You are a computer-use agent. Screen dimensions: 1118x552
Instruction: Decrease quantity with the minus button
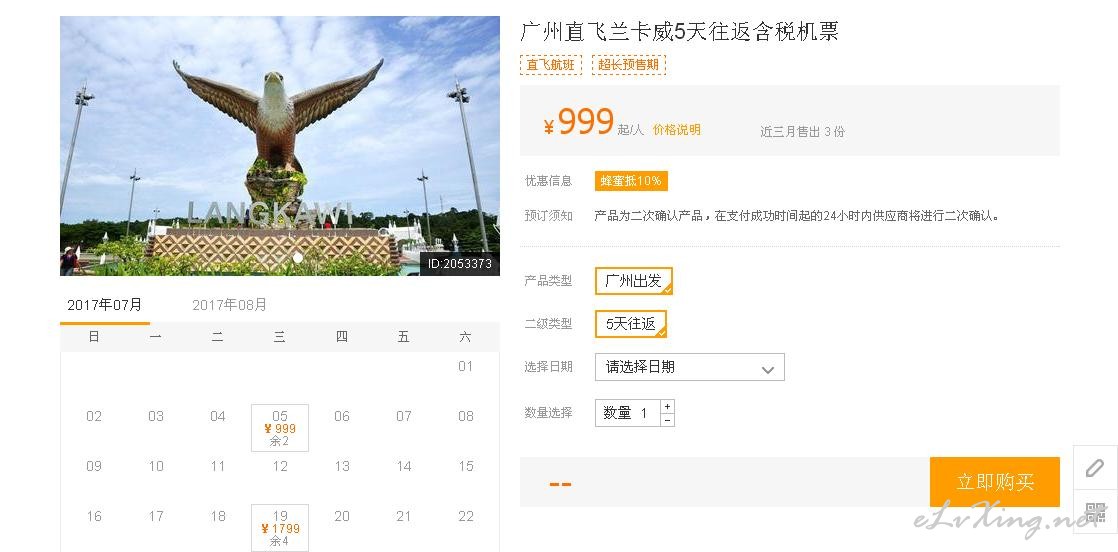click(x=667, y=420)
